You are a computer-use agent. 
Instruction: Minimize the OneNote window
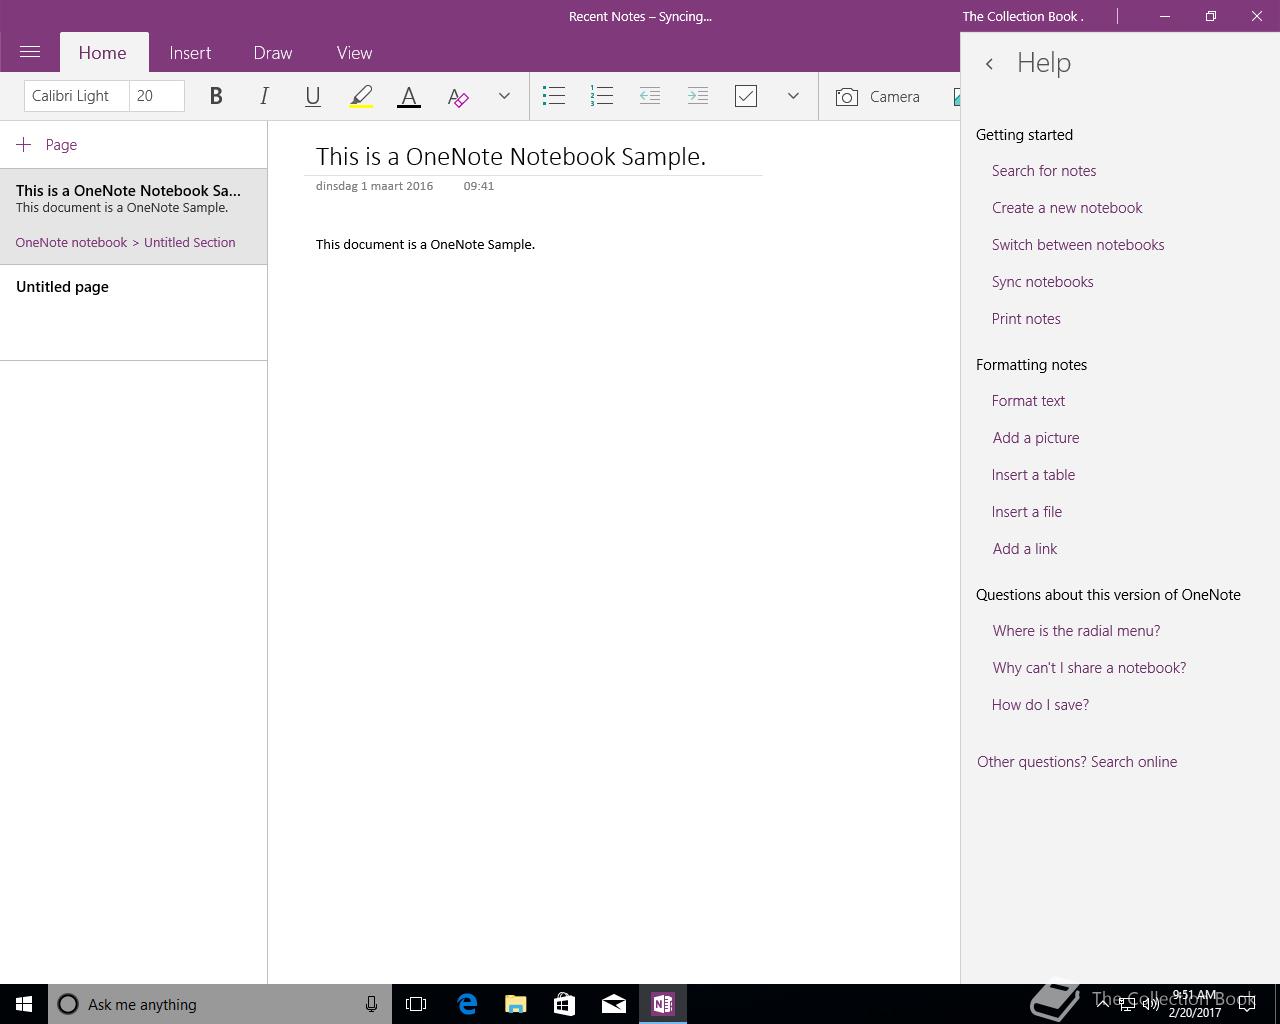(x=1165, y=16)
